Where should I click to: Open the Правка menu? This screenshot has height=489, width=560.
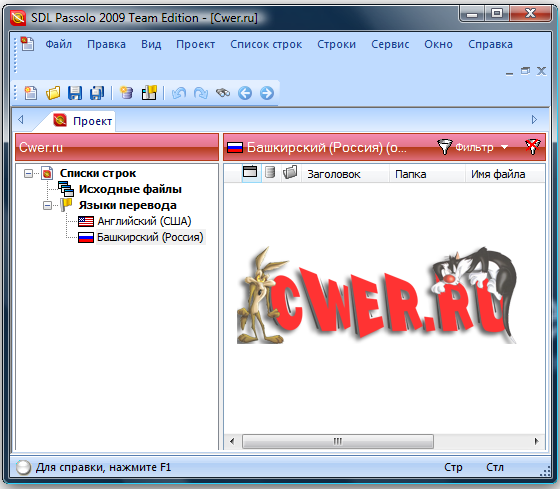point(106,44)
